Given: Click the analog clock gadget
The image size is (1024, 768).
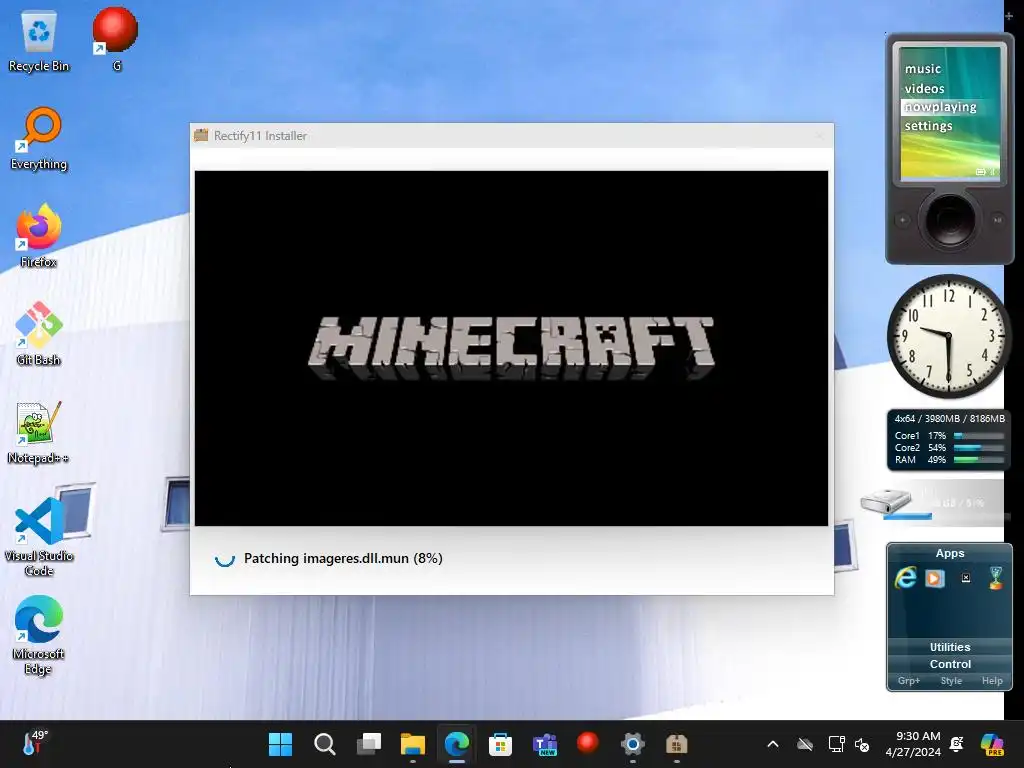Looking at the screenshot, I should (x=947, y=336).
